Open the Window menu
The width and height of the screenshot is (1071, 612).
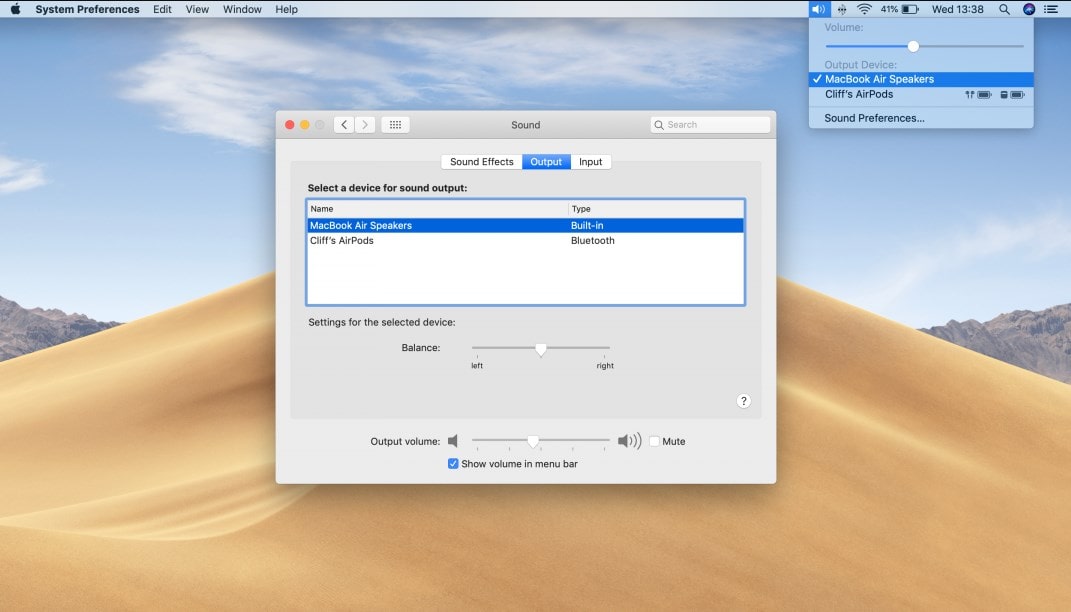[242, 9]
